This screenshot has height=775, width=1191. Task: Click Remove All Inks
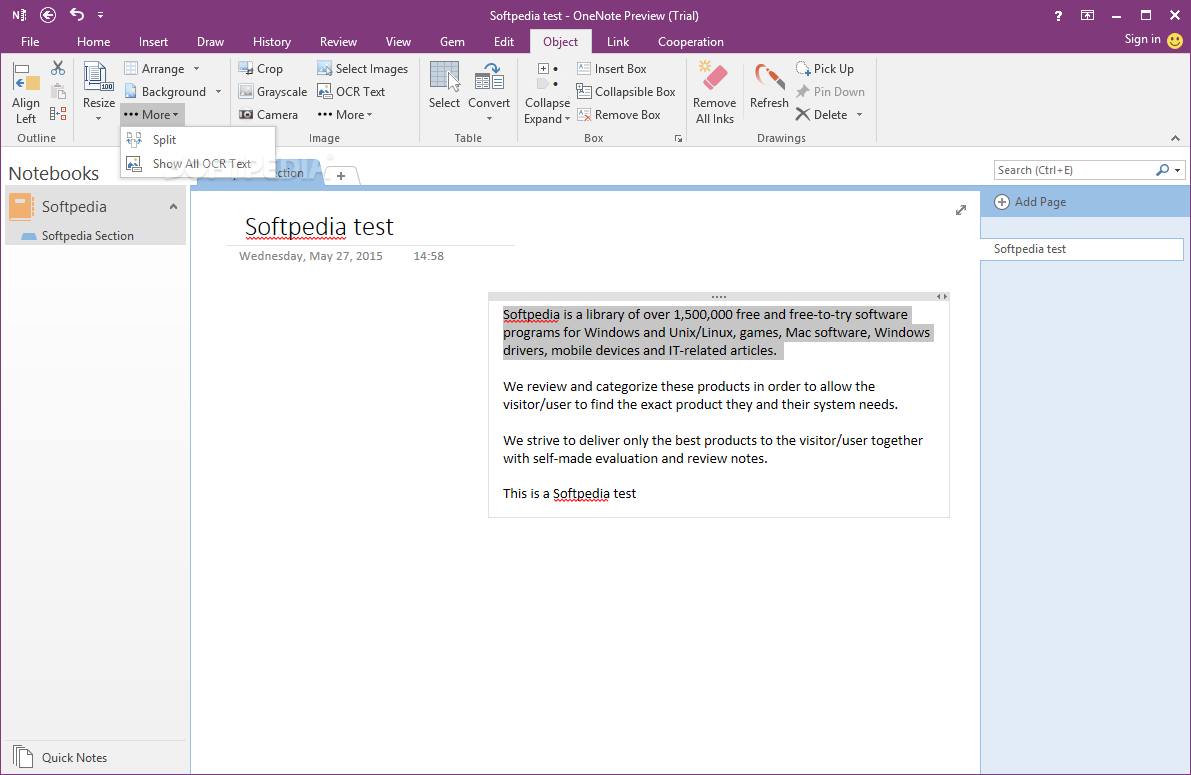click(x=714, y=93)
